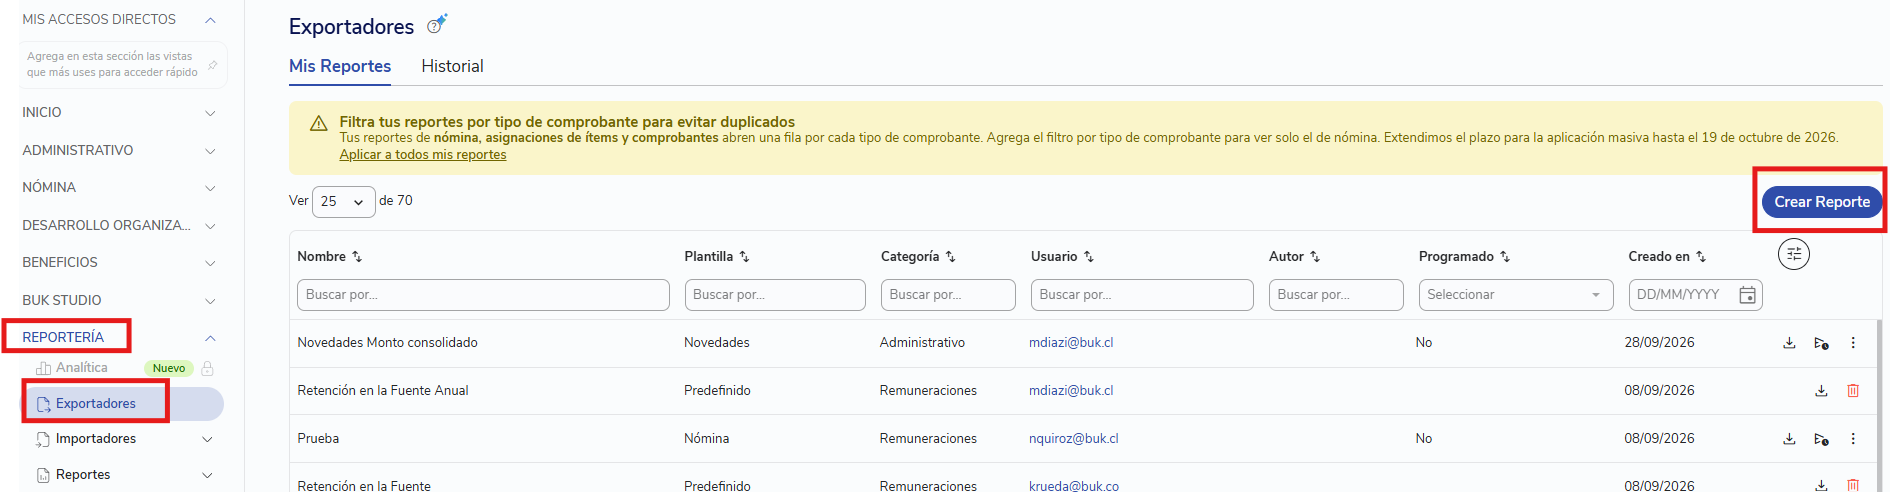The height and width of the screenshot is (492, 1890).
Task: Schedule the Novedades Monto consolidado report
Action: (1821, 343)
